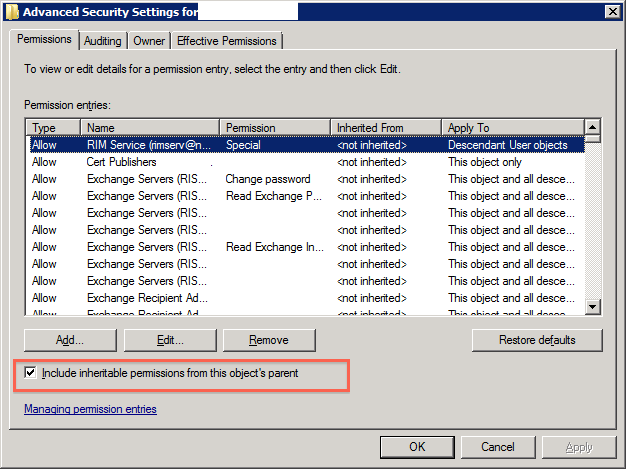The width and height of the screenshot is (626, 469).
Task: Open the Owner tab
Action: [x=149, y=41]
